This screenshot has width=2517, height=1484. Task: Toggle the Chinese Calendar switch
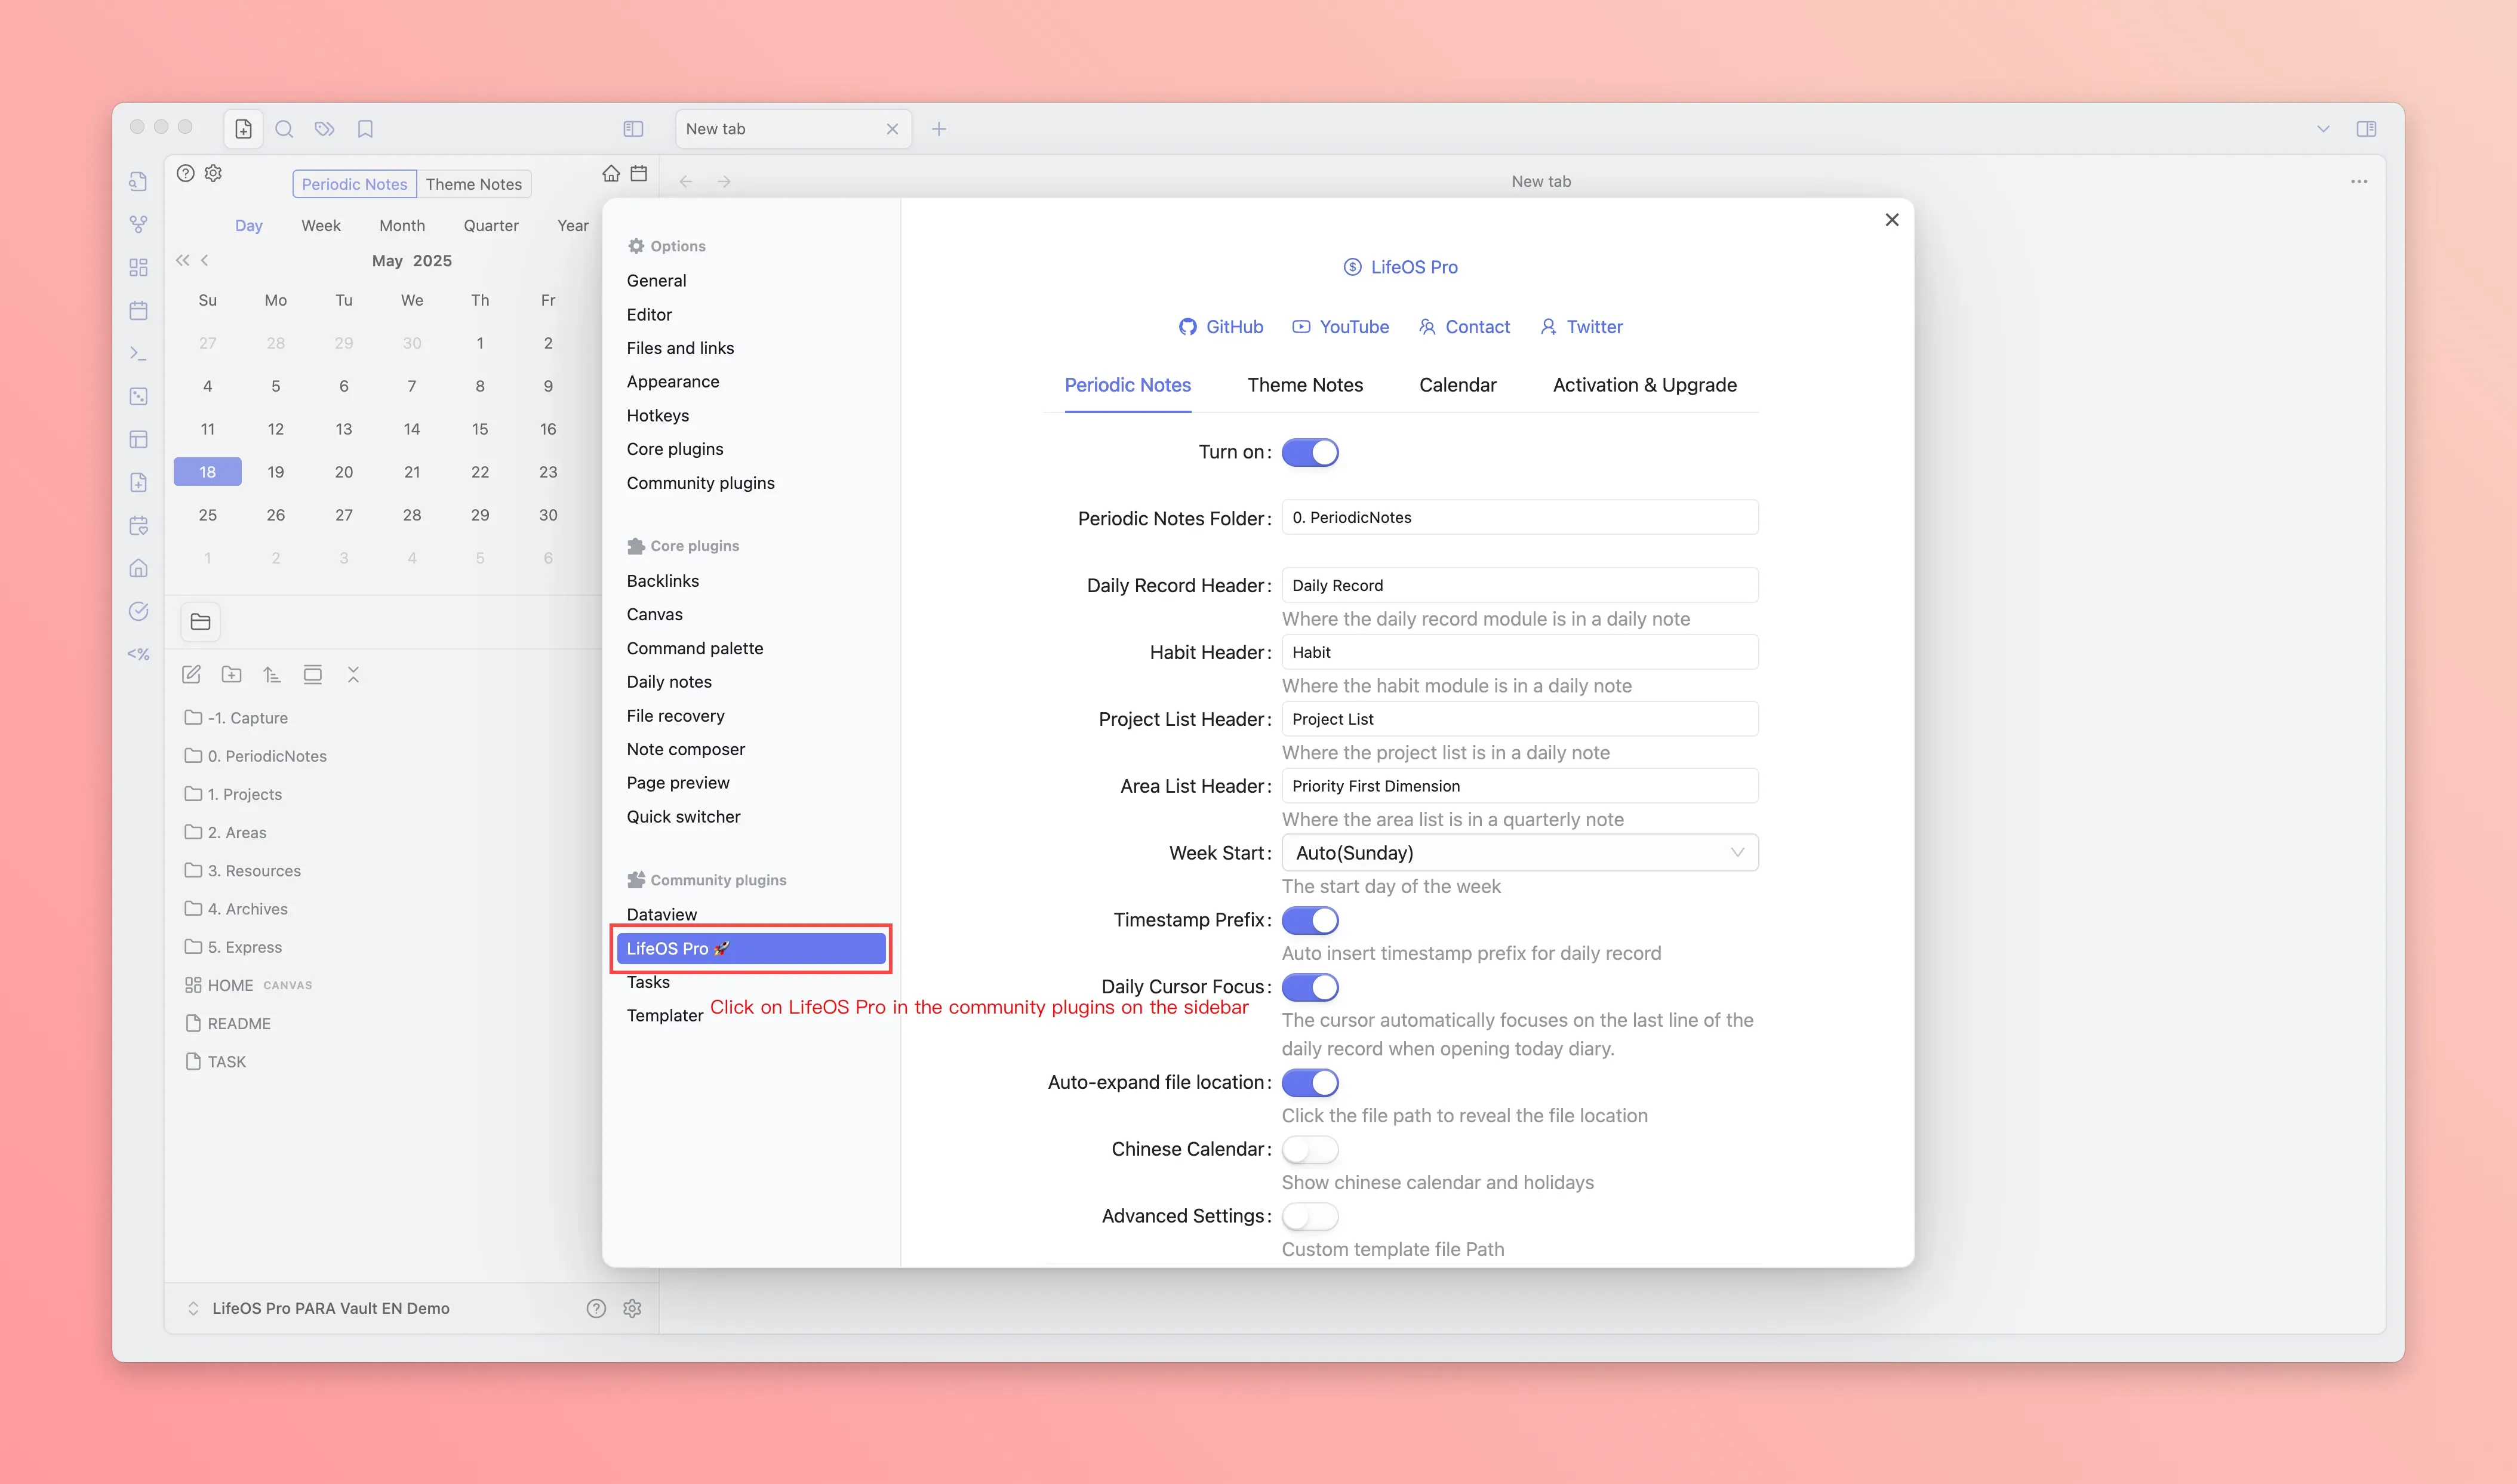pos(1310,1150)
